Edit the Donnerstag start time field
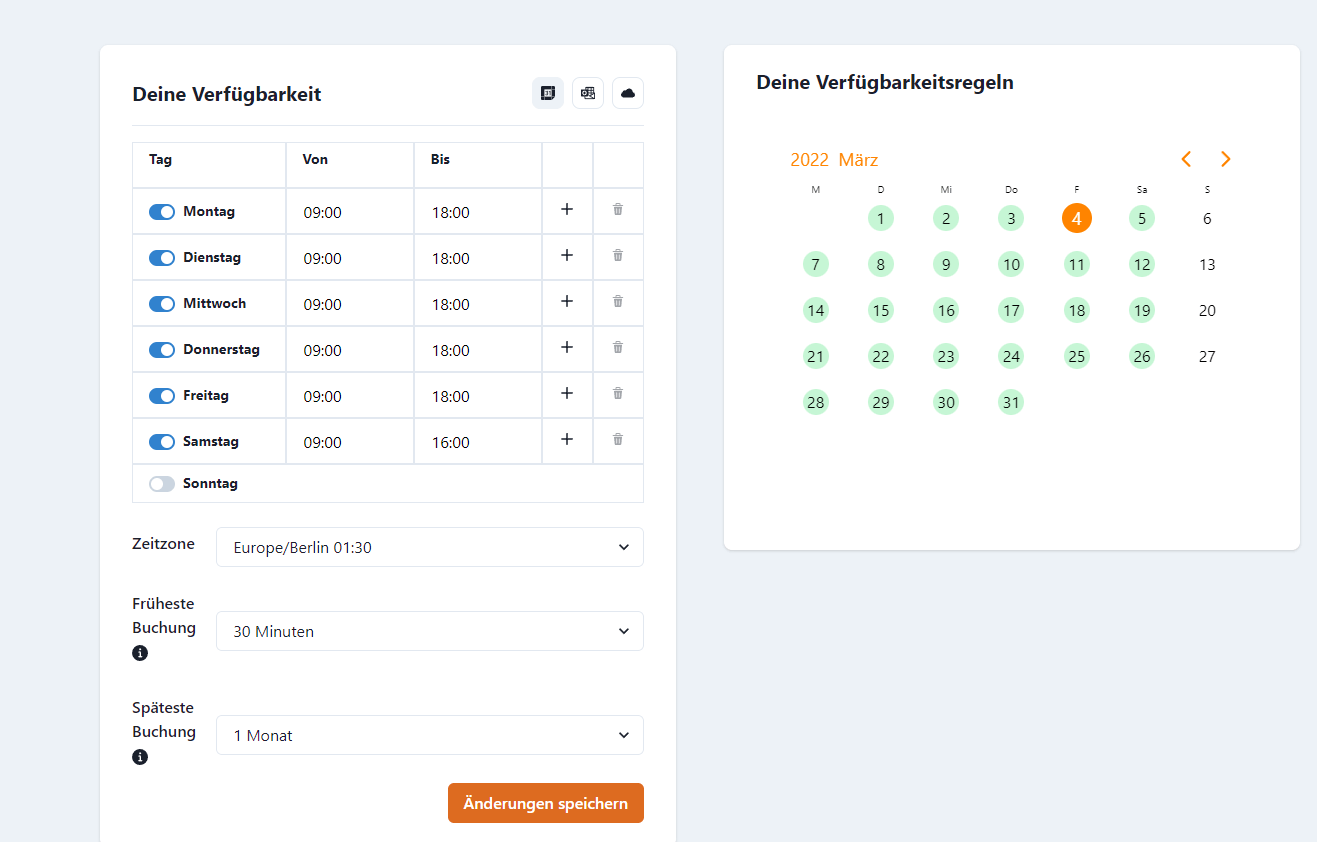Viewport: 1317px width, 842px height. 350,350
